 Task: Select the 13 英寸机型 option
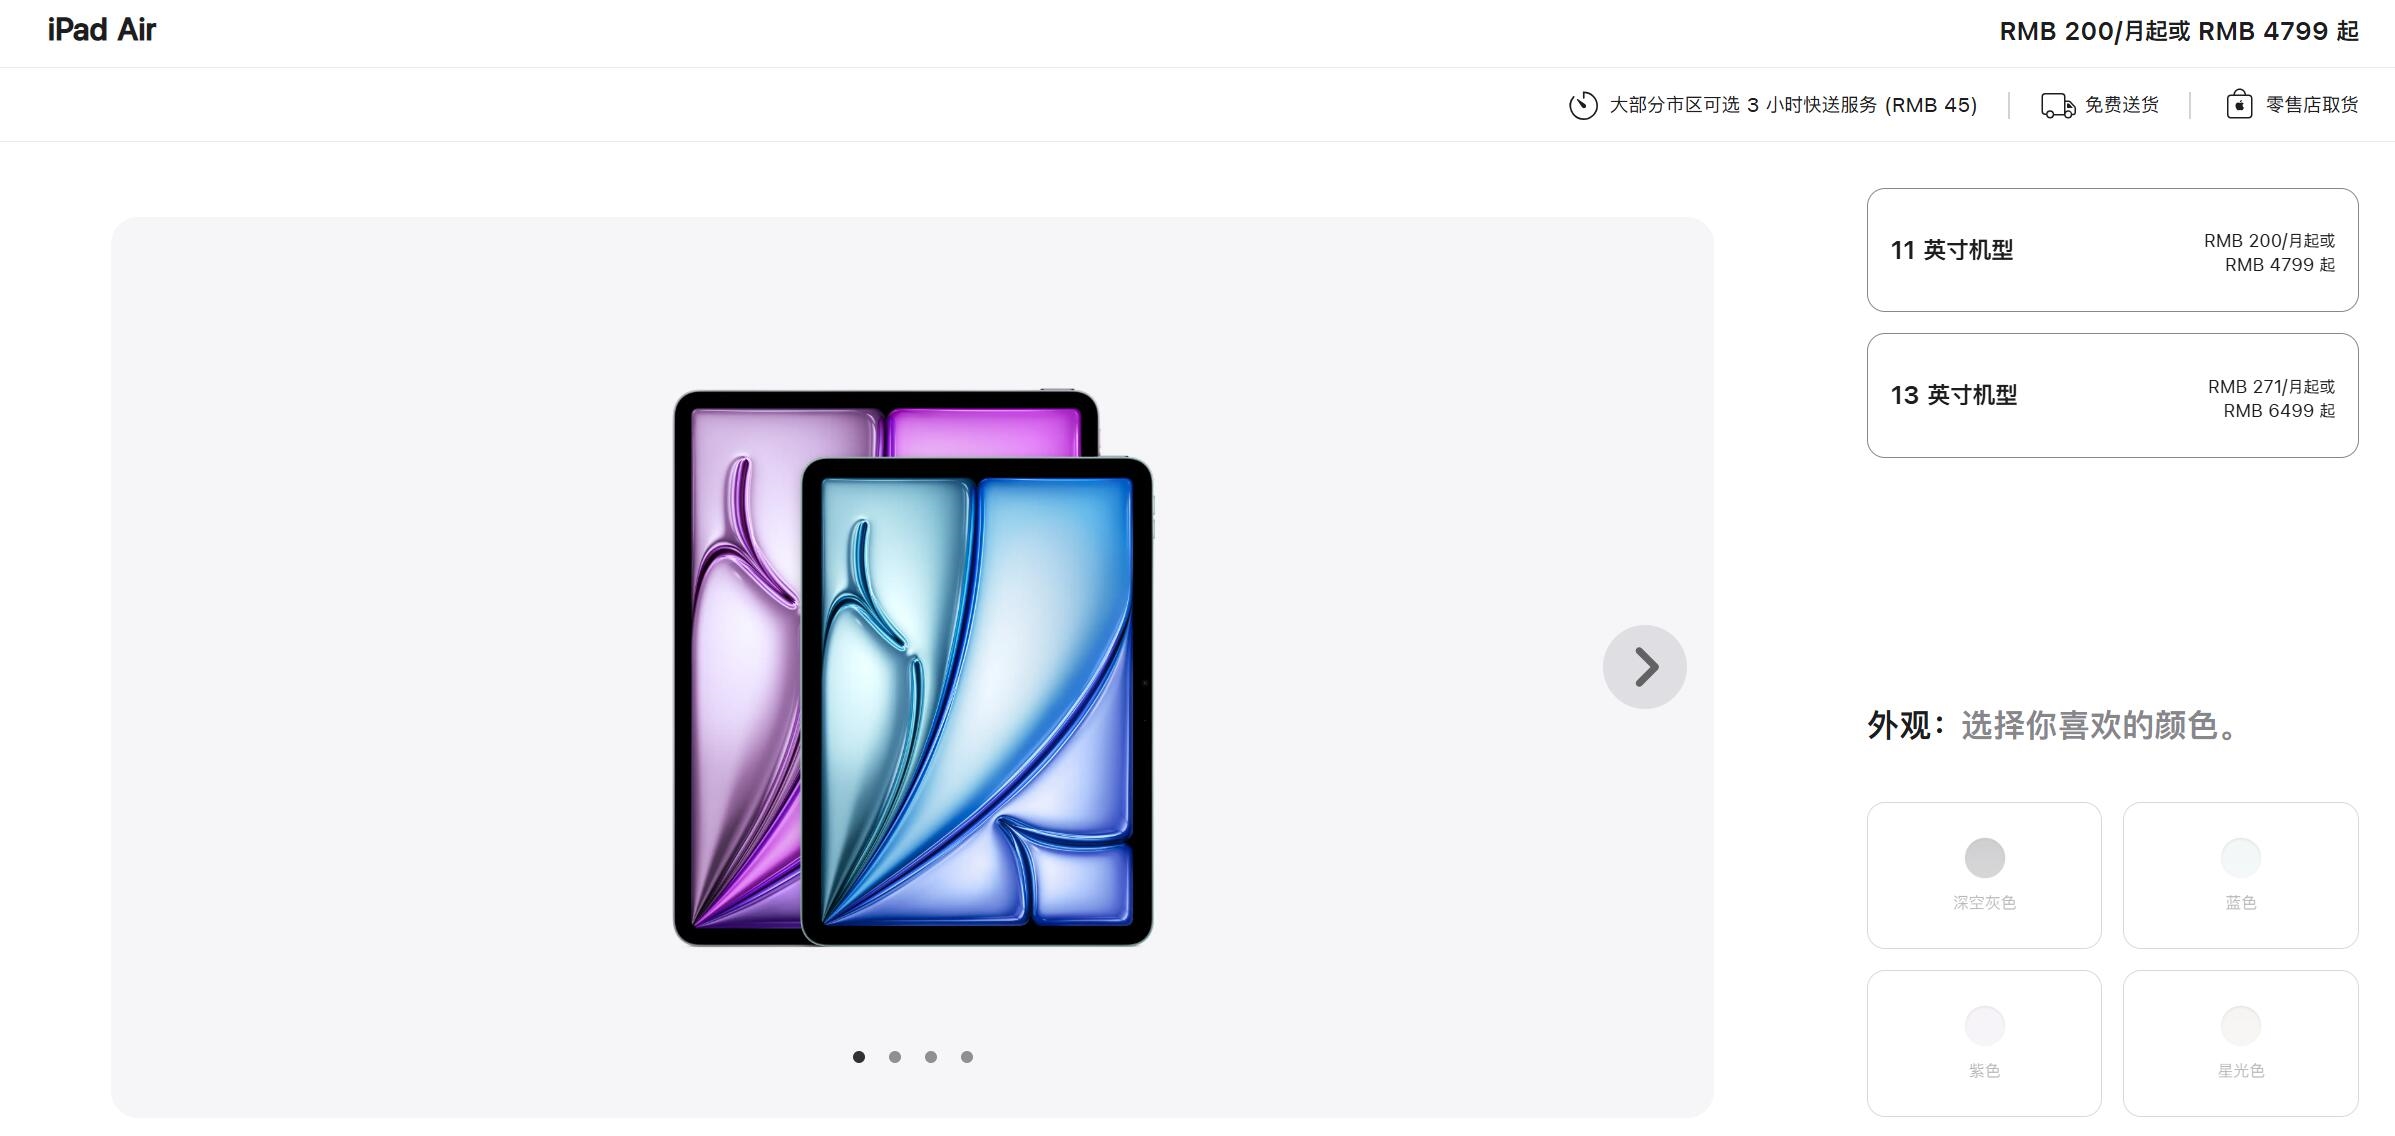click(2112, 396)
